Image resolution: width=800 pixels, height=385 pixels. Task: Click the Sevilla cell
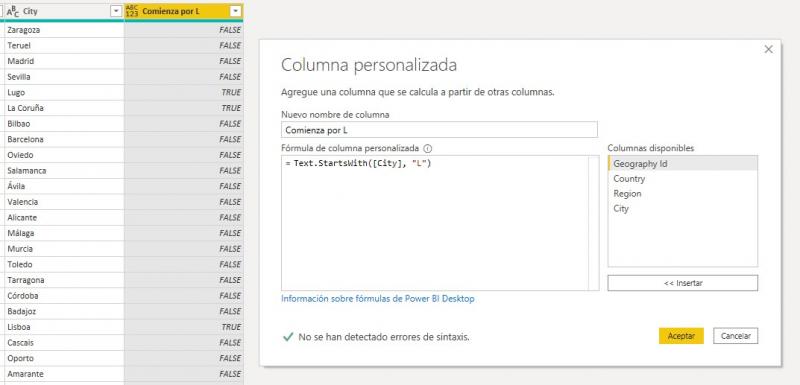(64, 77)
